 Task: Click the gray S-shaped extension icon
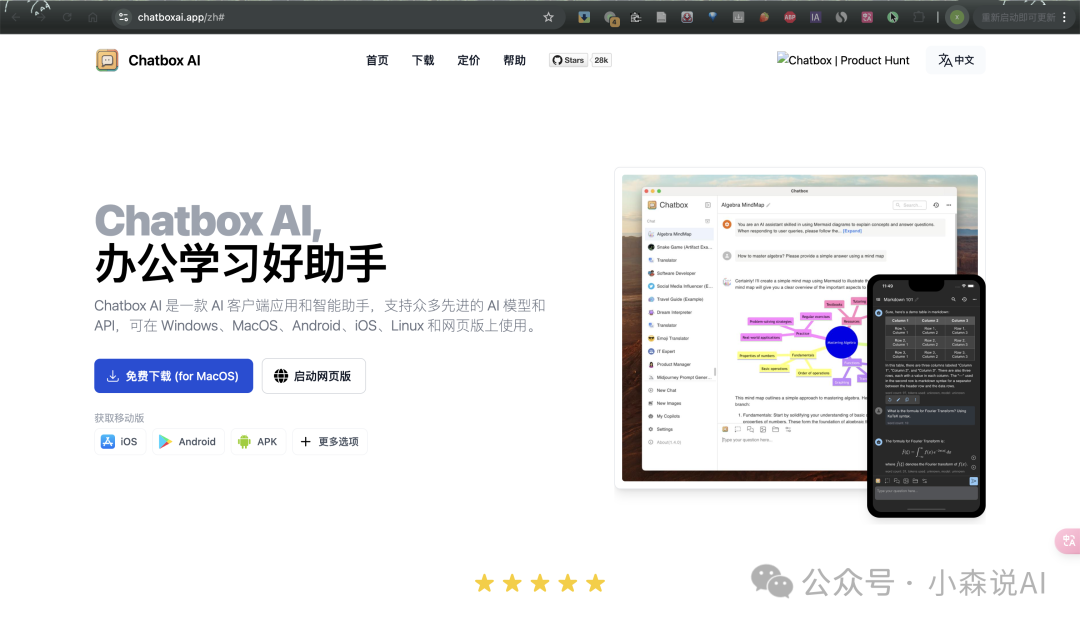tap(841, 17)
